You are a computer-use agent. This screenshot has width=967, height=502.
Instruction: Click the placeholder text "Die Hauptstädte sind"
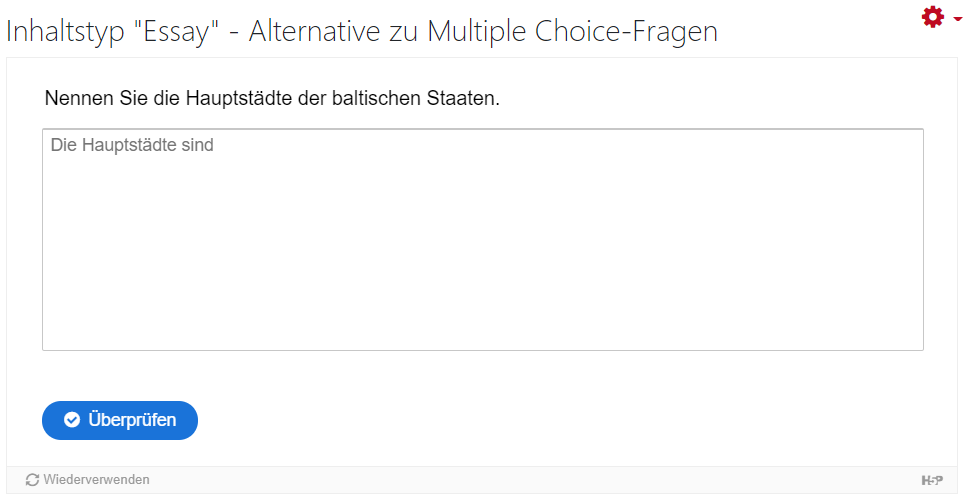click(x=132, y=145)
